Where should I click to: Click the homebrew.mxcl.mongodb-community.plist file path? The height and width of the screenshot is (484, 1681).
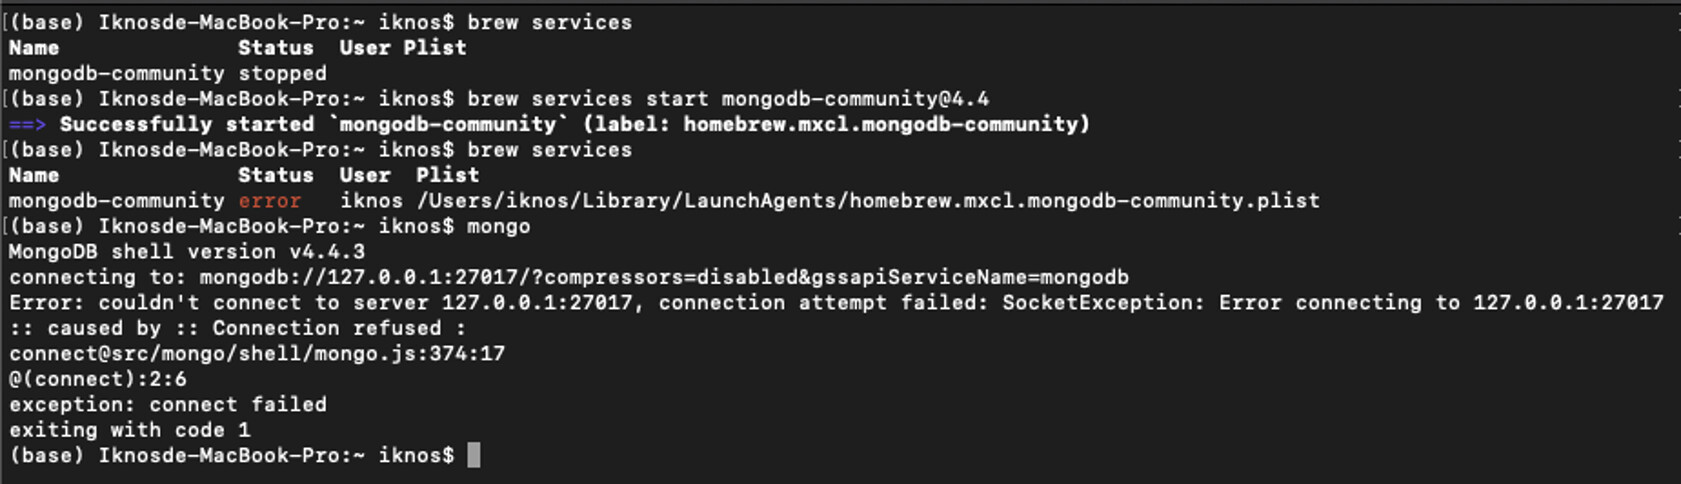[868, 201]
